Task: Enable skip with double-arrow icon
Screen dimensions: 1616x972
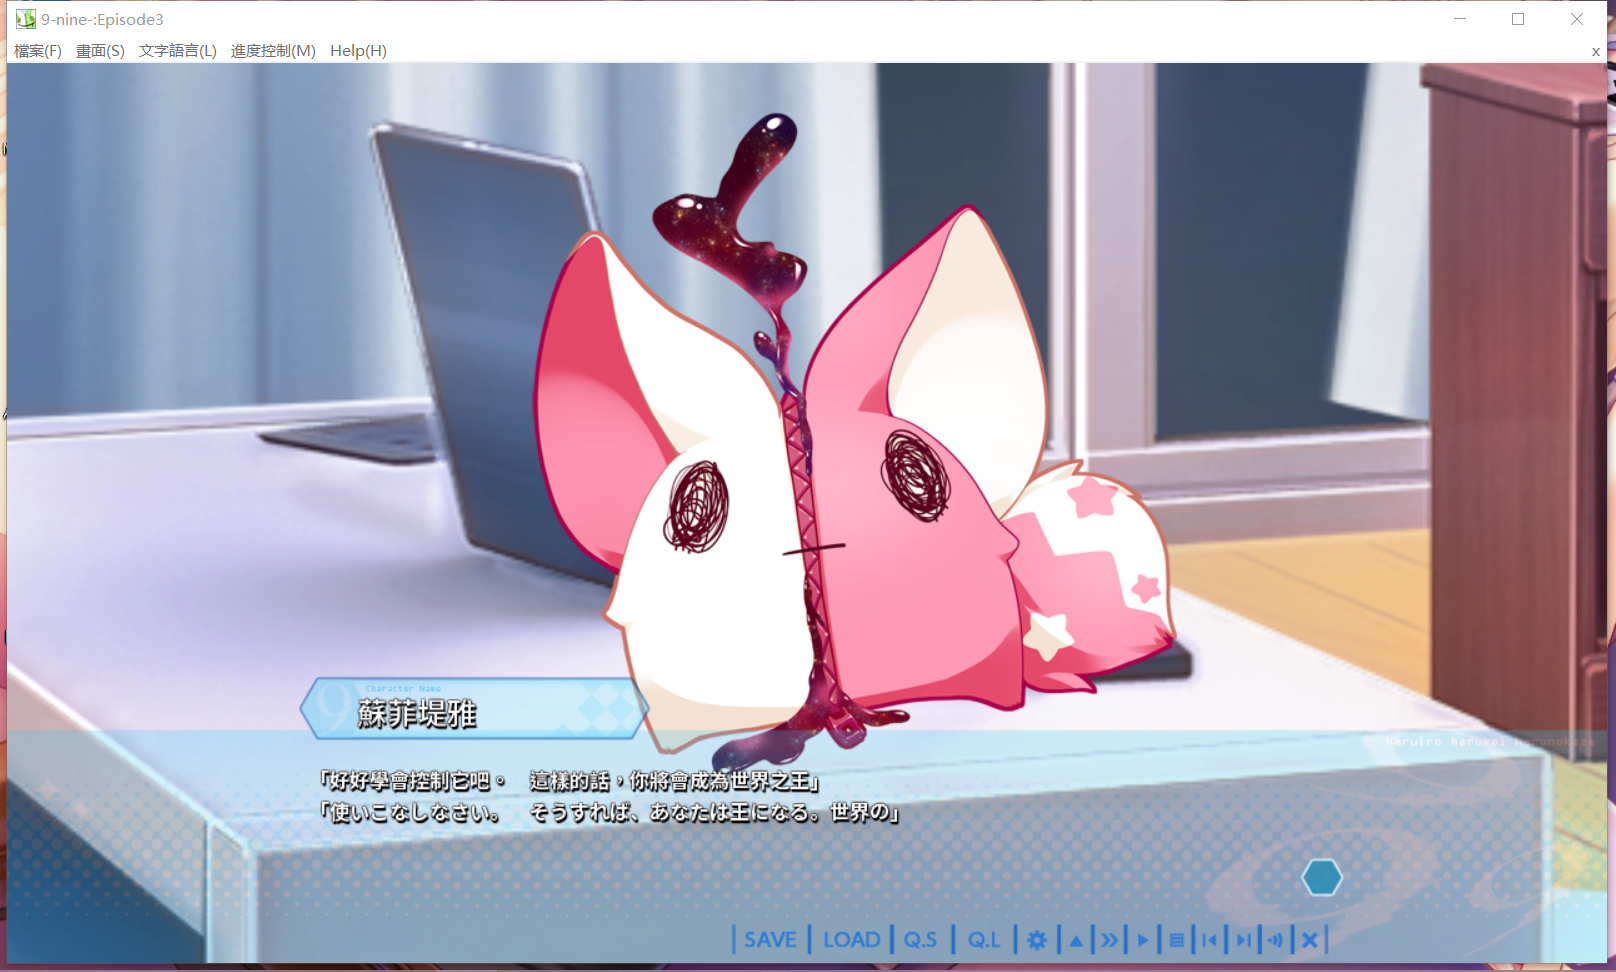Action: pos(1109,940)
